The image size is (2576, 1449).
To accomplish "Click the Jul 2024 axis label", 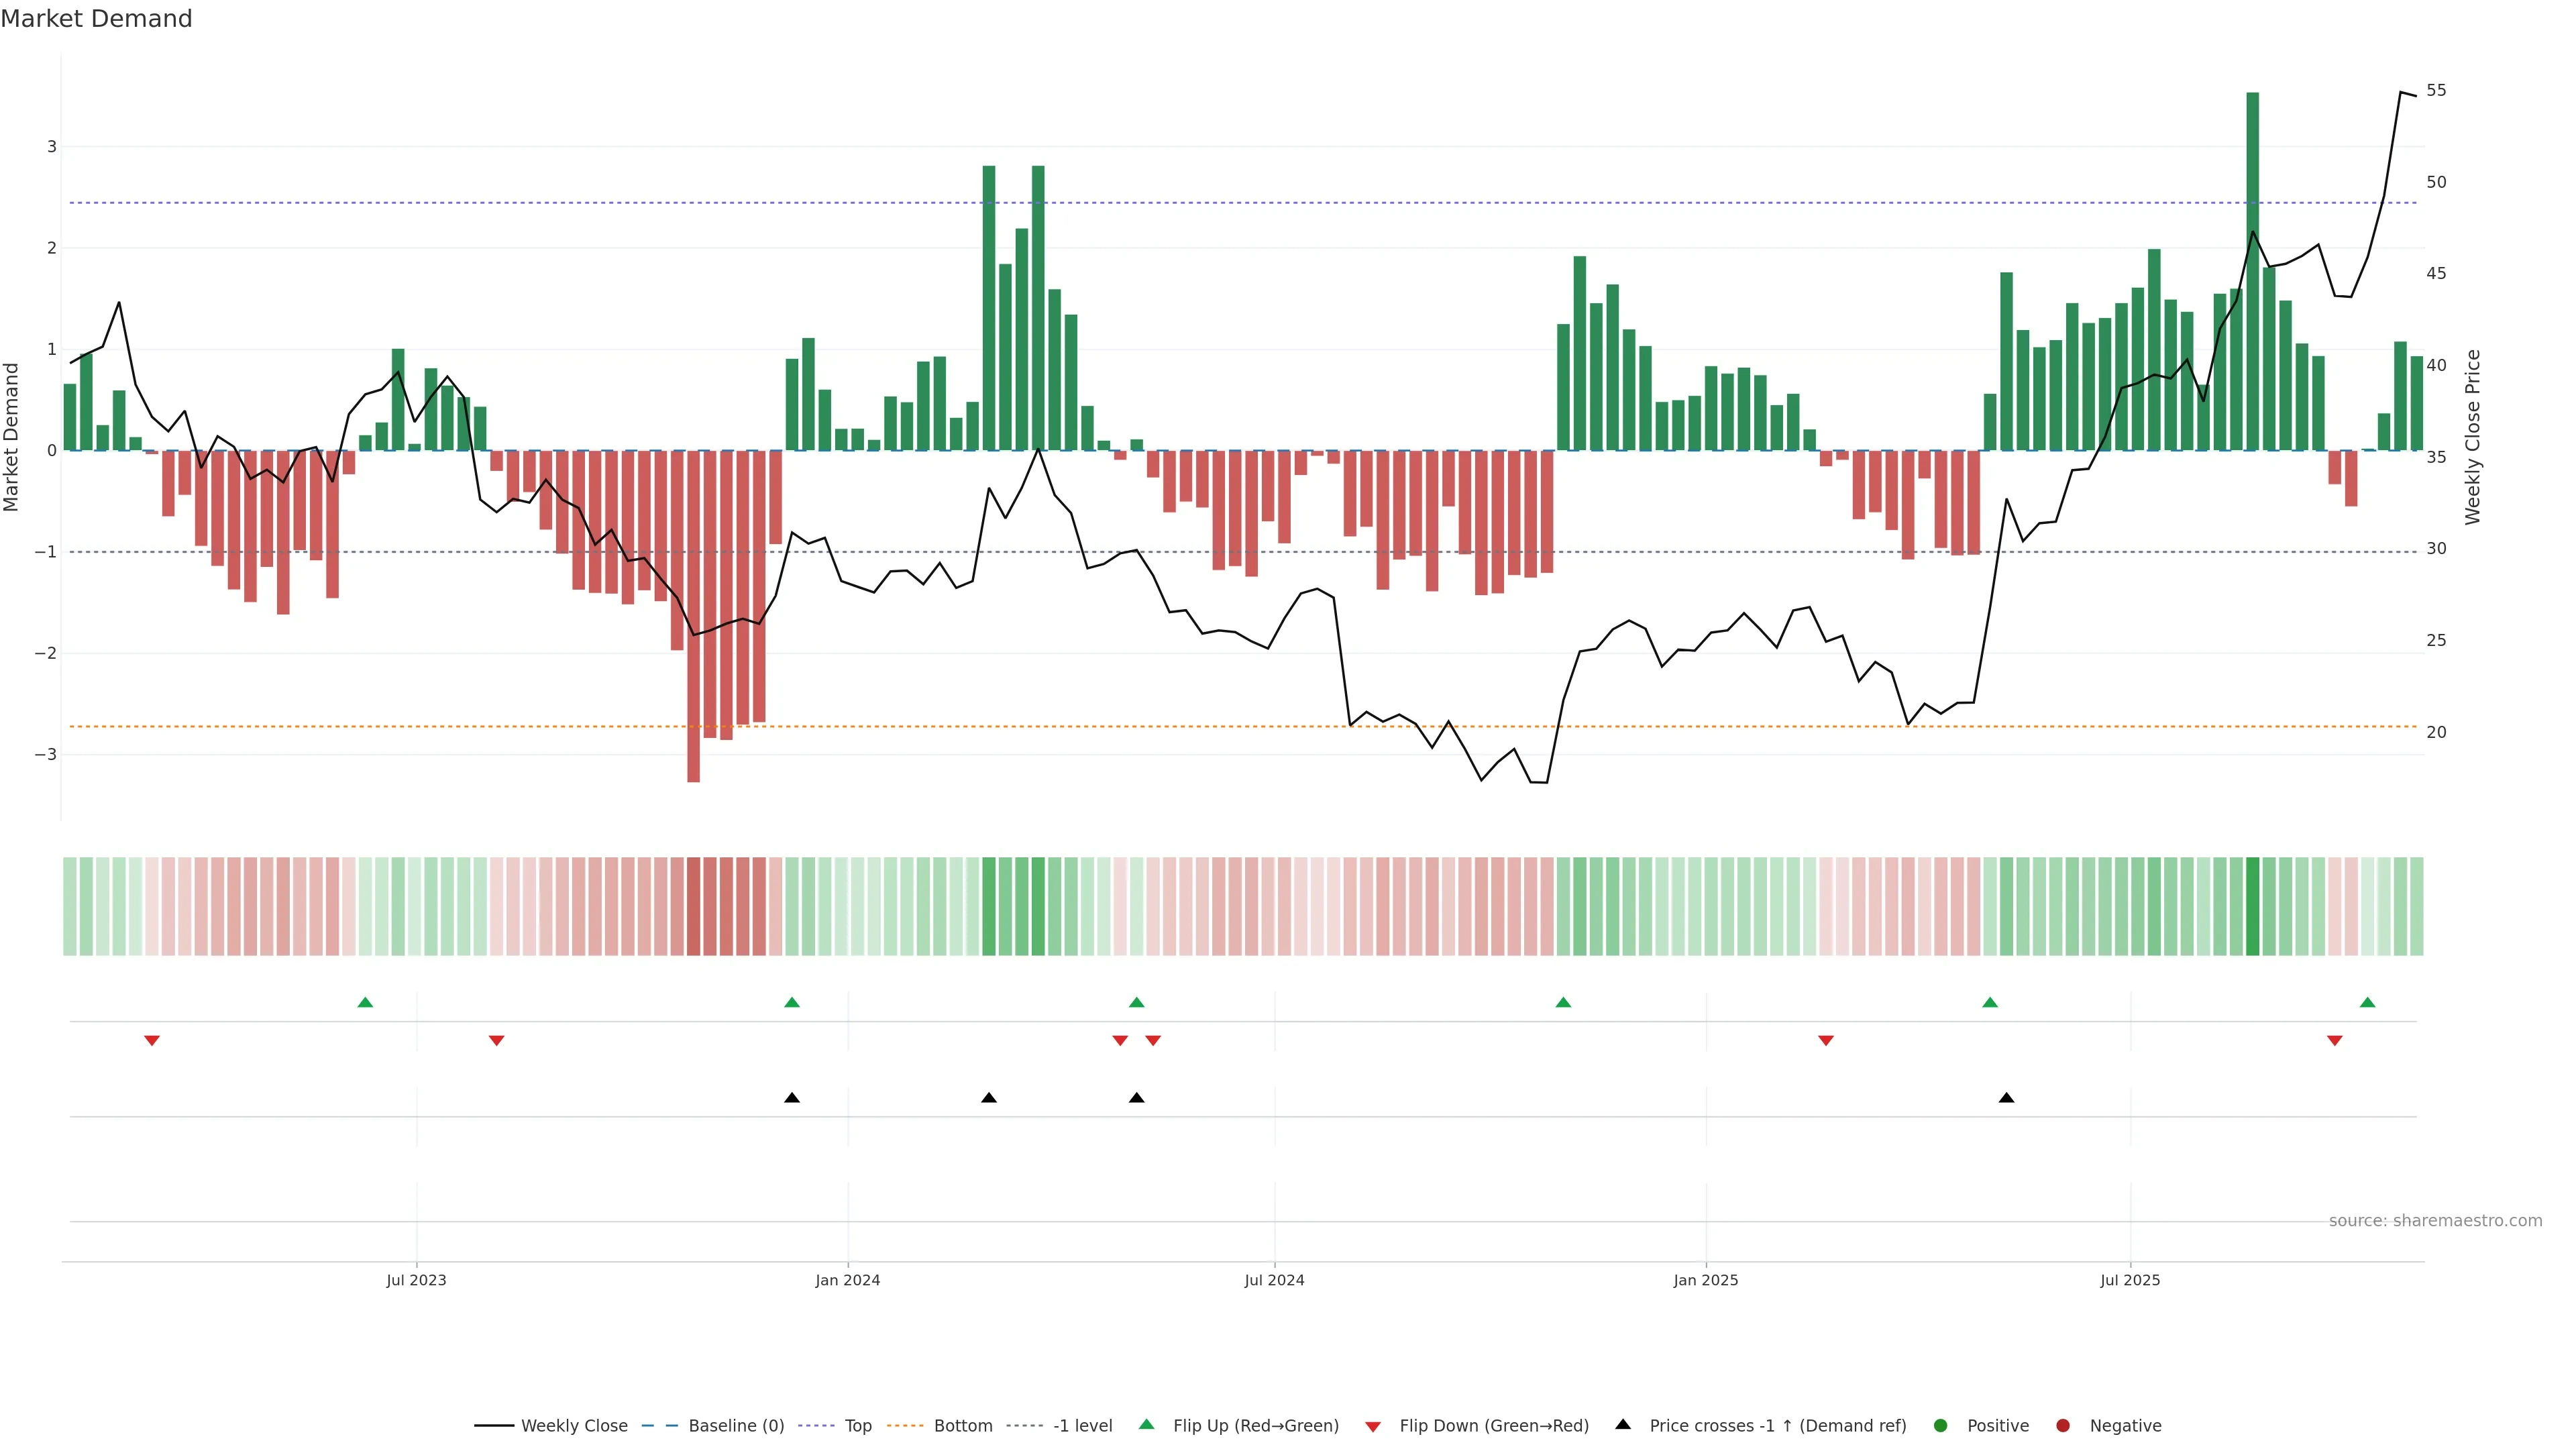I will coord(1274,1280).
